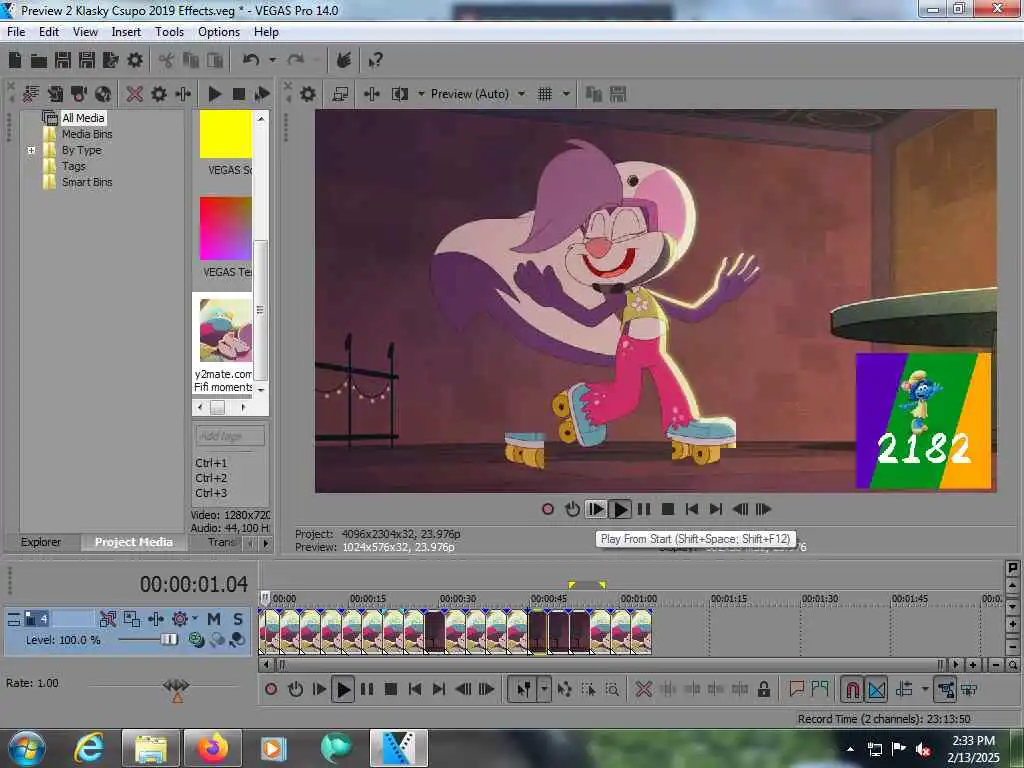Screen dimensions: 1024x768
Task: Open Media Properties gear in Project Media
Action: click(x=159, y=95)
